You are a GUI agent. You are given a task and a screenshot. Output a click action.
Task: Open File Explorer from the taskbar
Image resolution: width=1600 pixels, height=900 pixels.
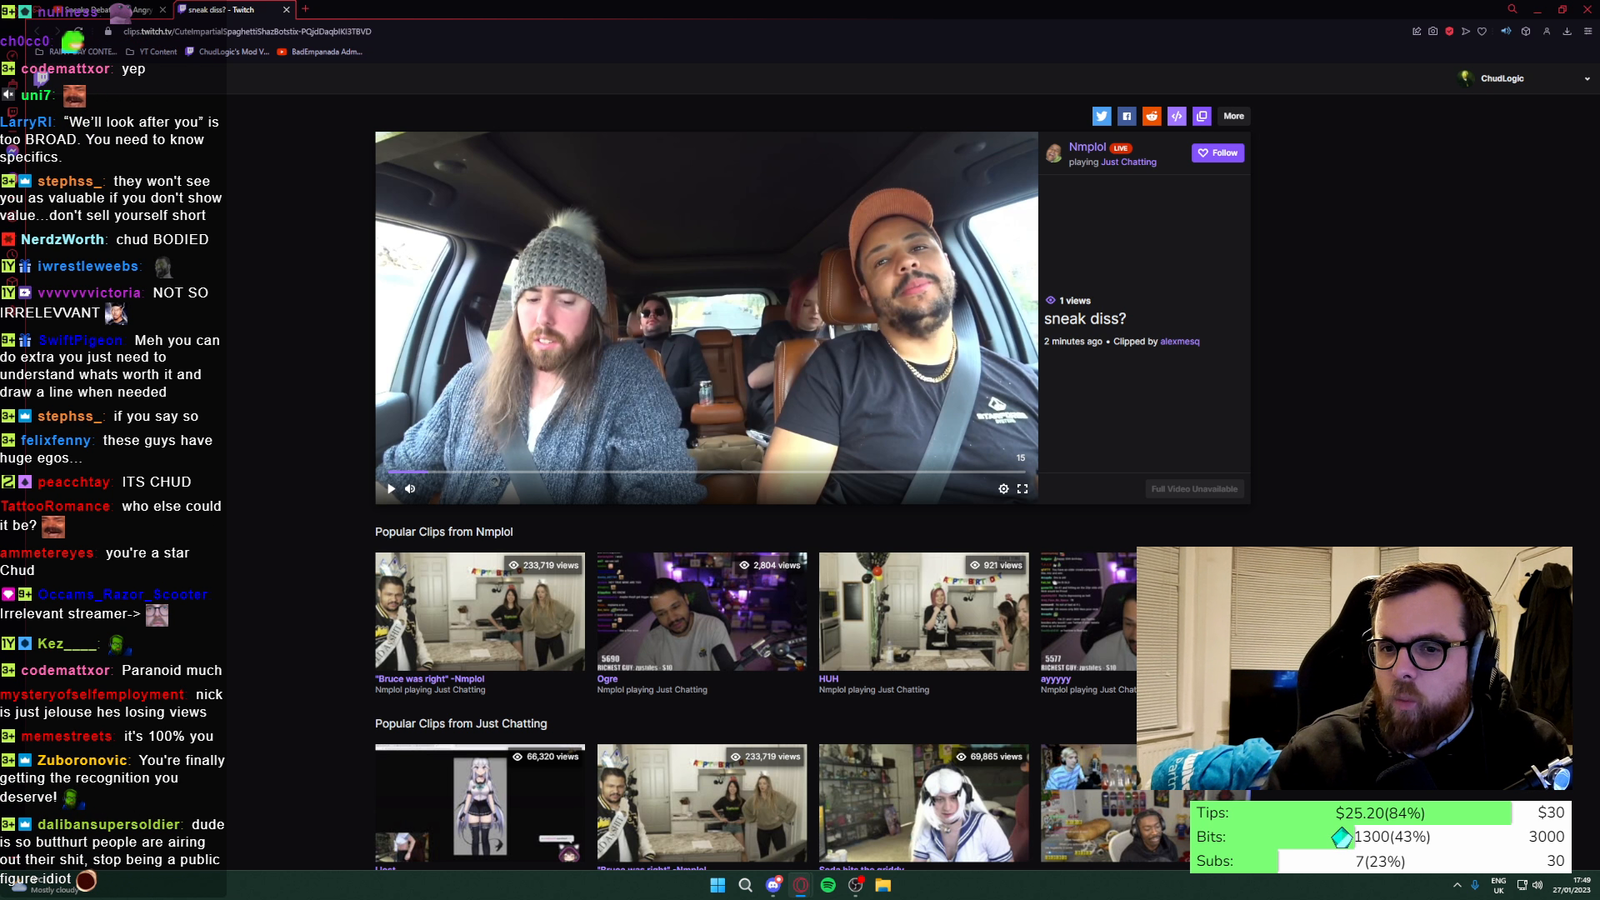click(883, 885)
